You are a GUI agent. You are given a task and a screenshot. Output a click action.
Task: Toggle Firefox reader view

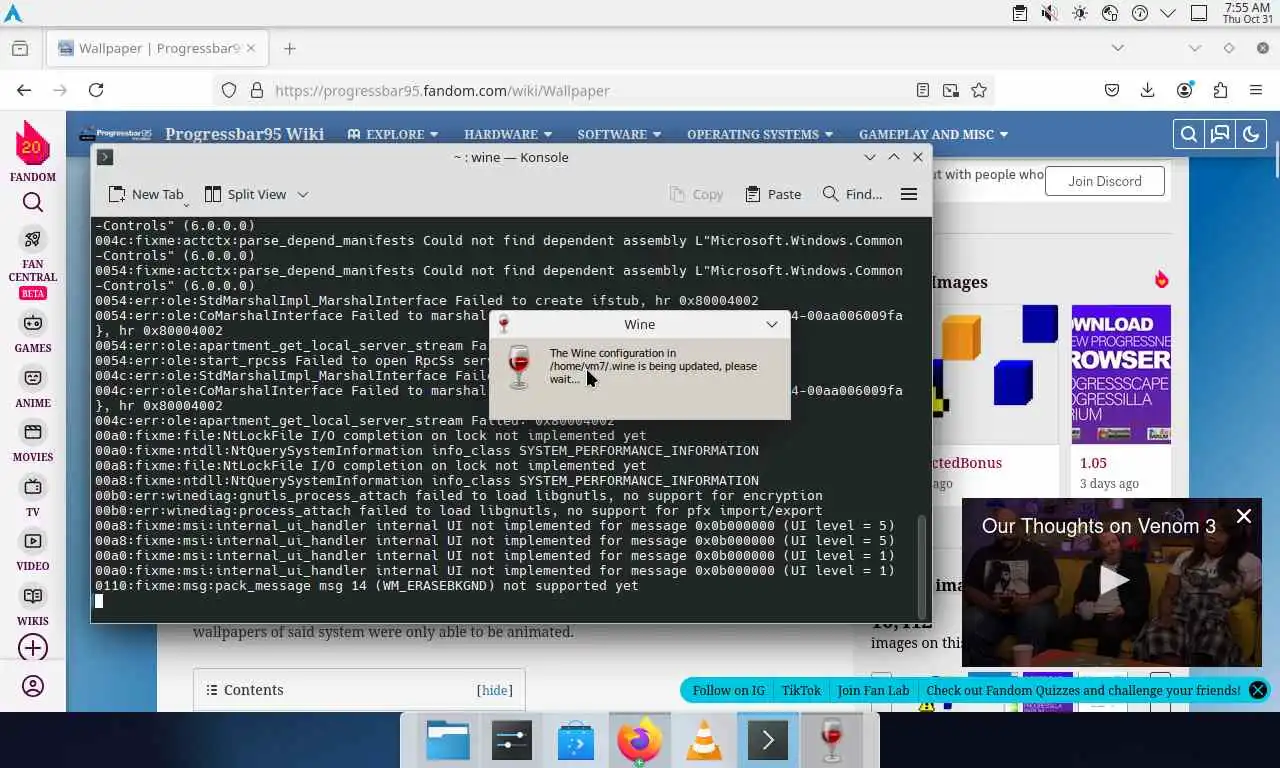[923, 90]
